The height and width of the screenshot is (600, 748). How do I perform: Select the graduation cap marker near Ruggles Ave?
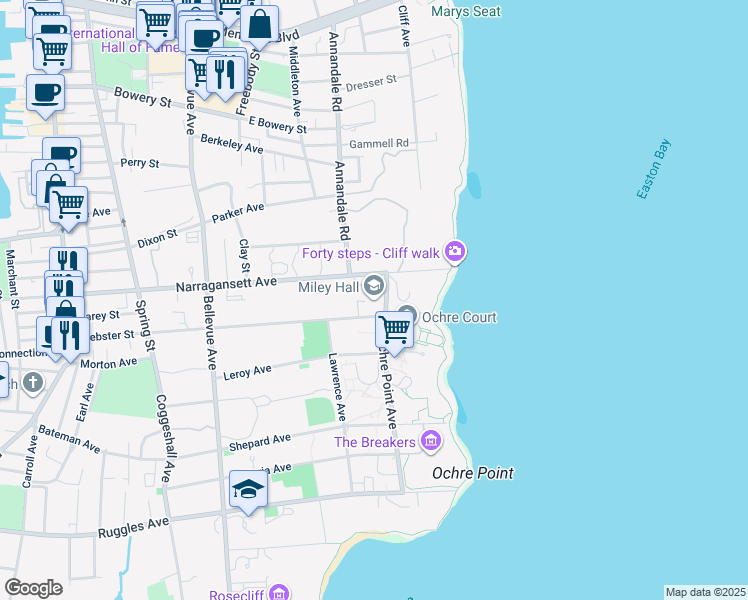pyautogui.click(x=248, y=489)
